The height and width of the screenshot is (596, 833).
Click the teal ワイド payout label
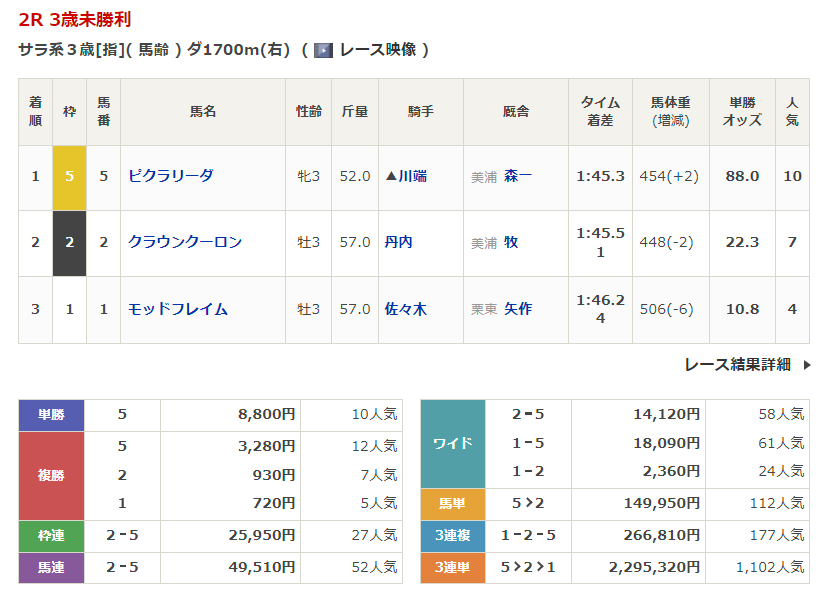[452, 443]
